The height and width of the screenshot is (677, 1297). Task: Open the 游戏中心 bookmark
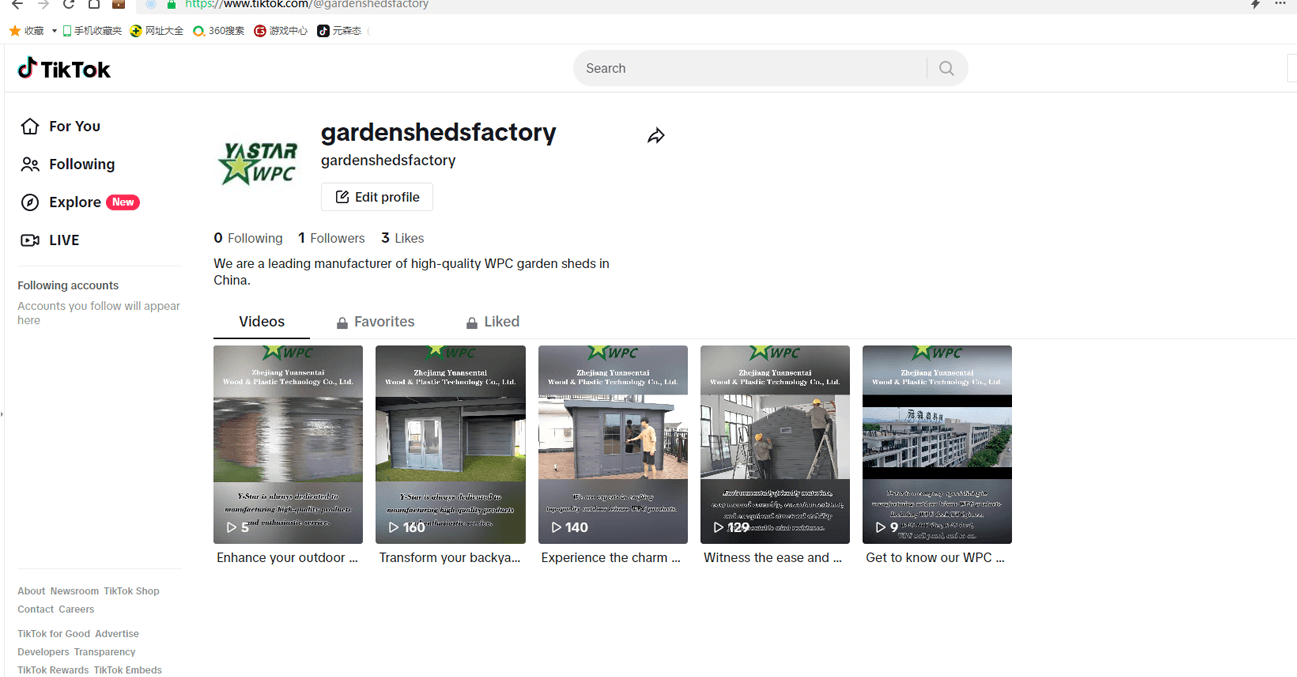[281, 31]
